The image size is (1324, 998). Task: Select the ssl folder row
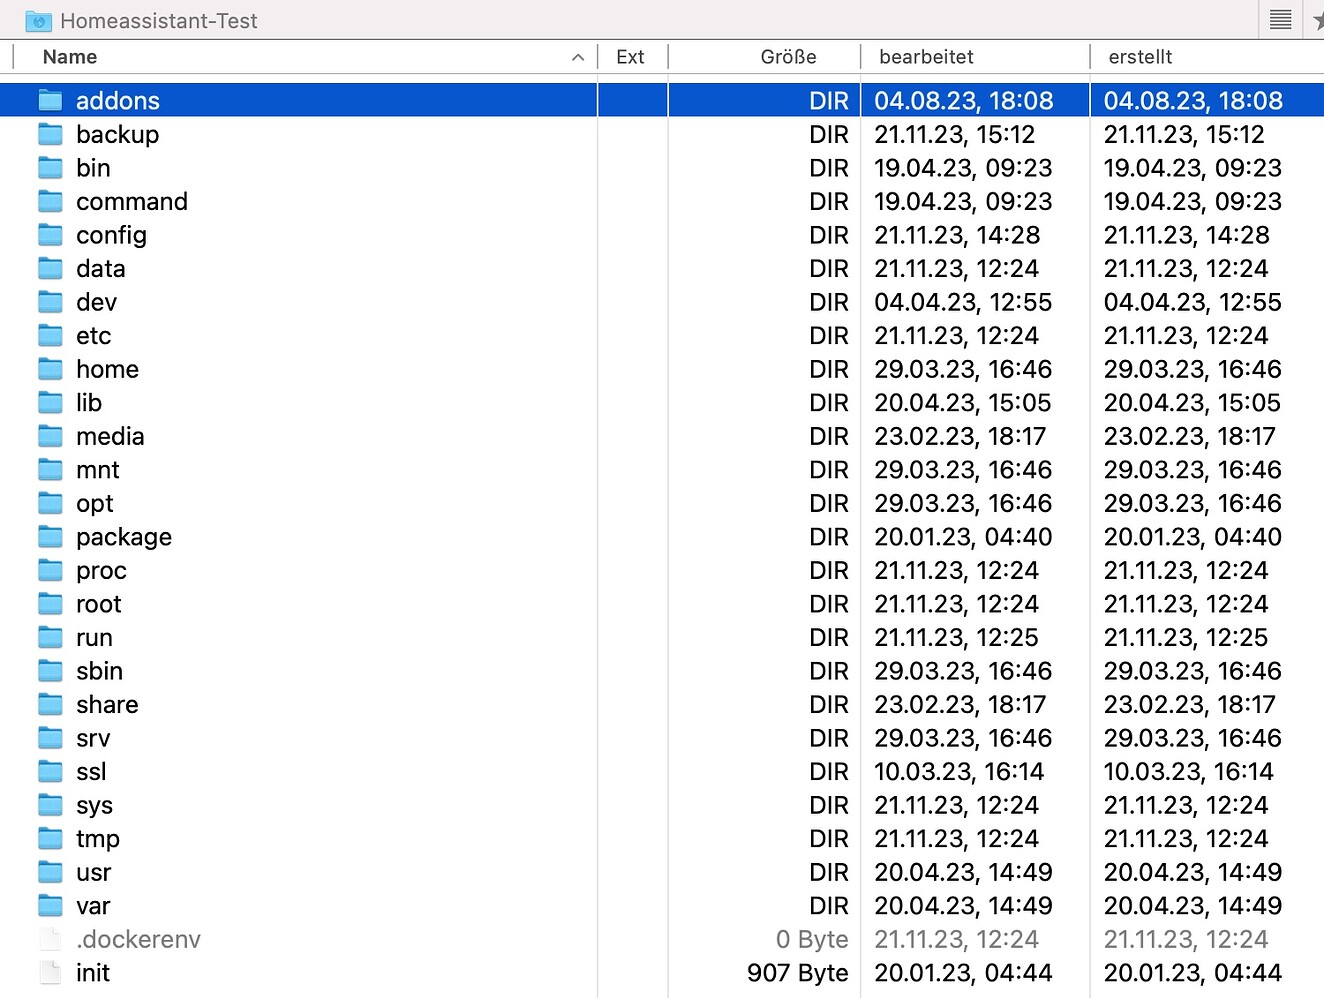(x=91, y=771)
